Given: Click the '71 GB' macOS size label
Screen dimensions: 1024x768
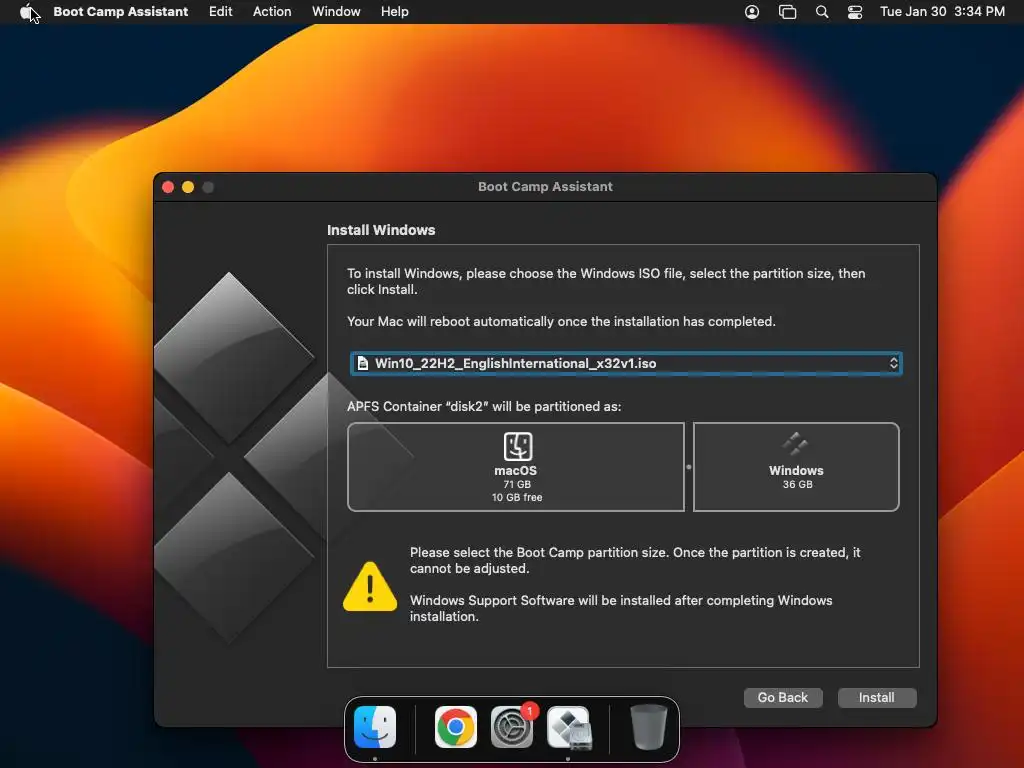Looking at the screenshot, I should click(x=517, y=484).
